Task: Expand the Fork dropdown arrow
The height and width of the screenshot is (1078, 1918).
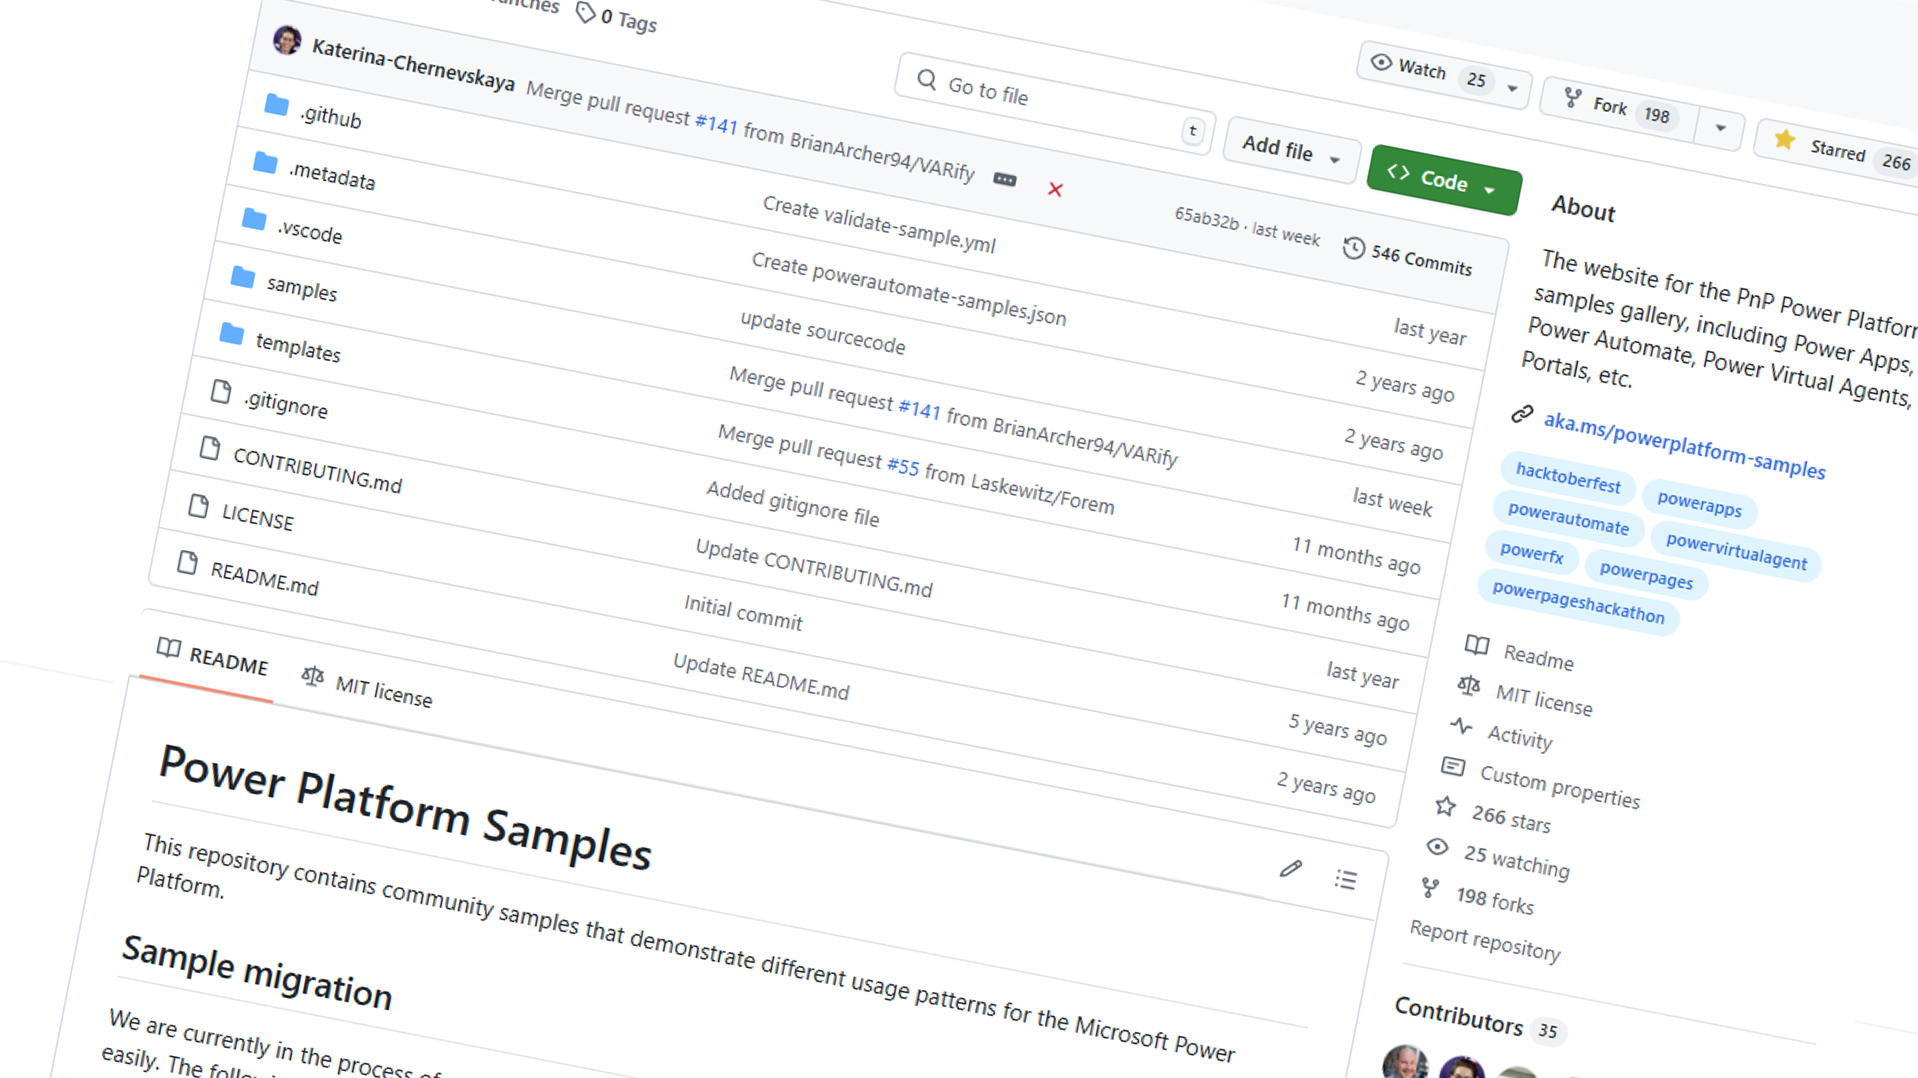Action: point(1720,128)
